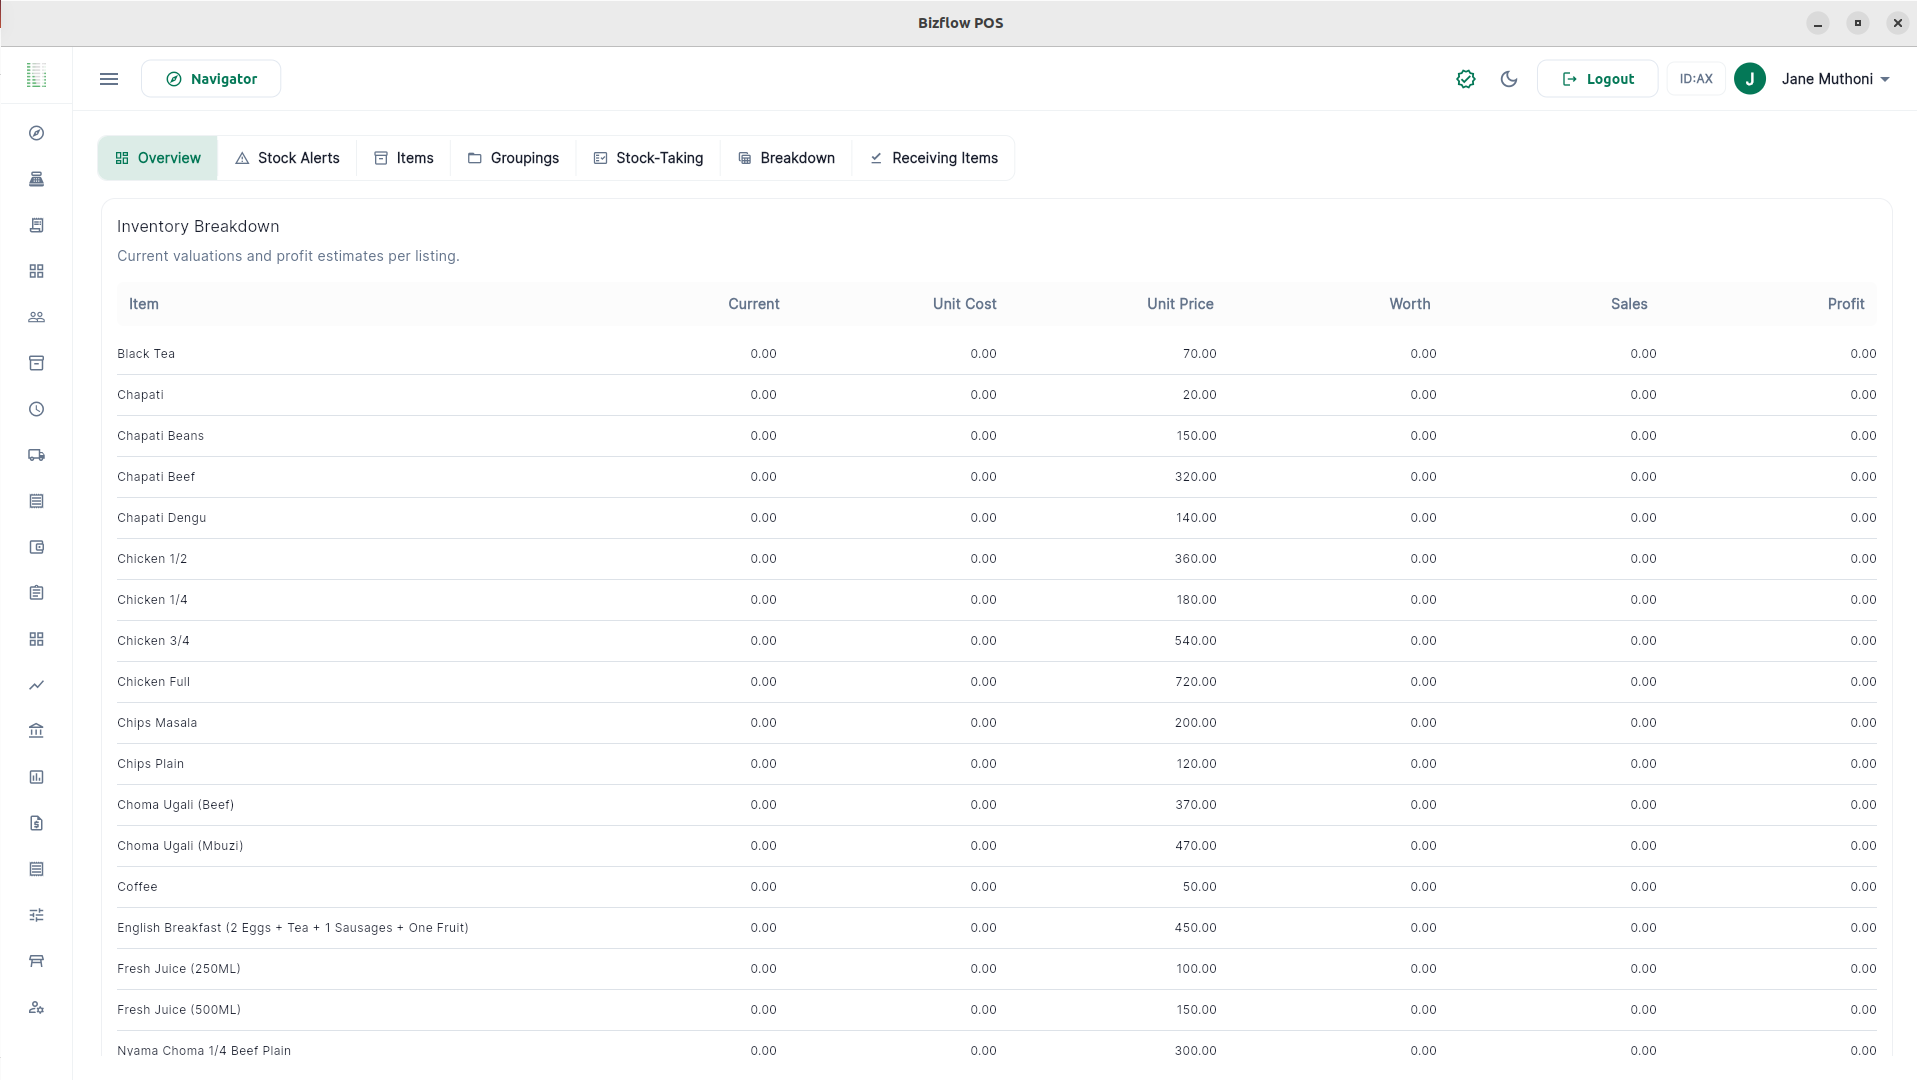The width and height of the screenshot is (1917, 1080).
Task: Select the delivery truck sidebar icon
Action: pos(36,455)
